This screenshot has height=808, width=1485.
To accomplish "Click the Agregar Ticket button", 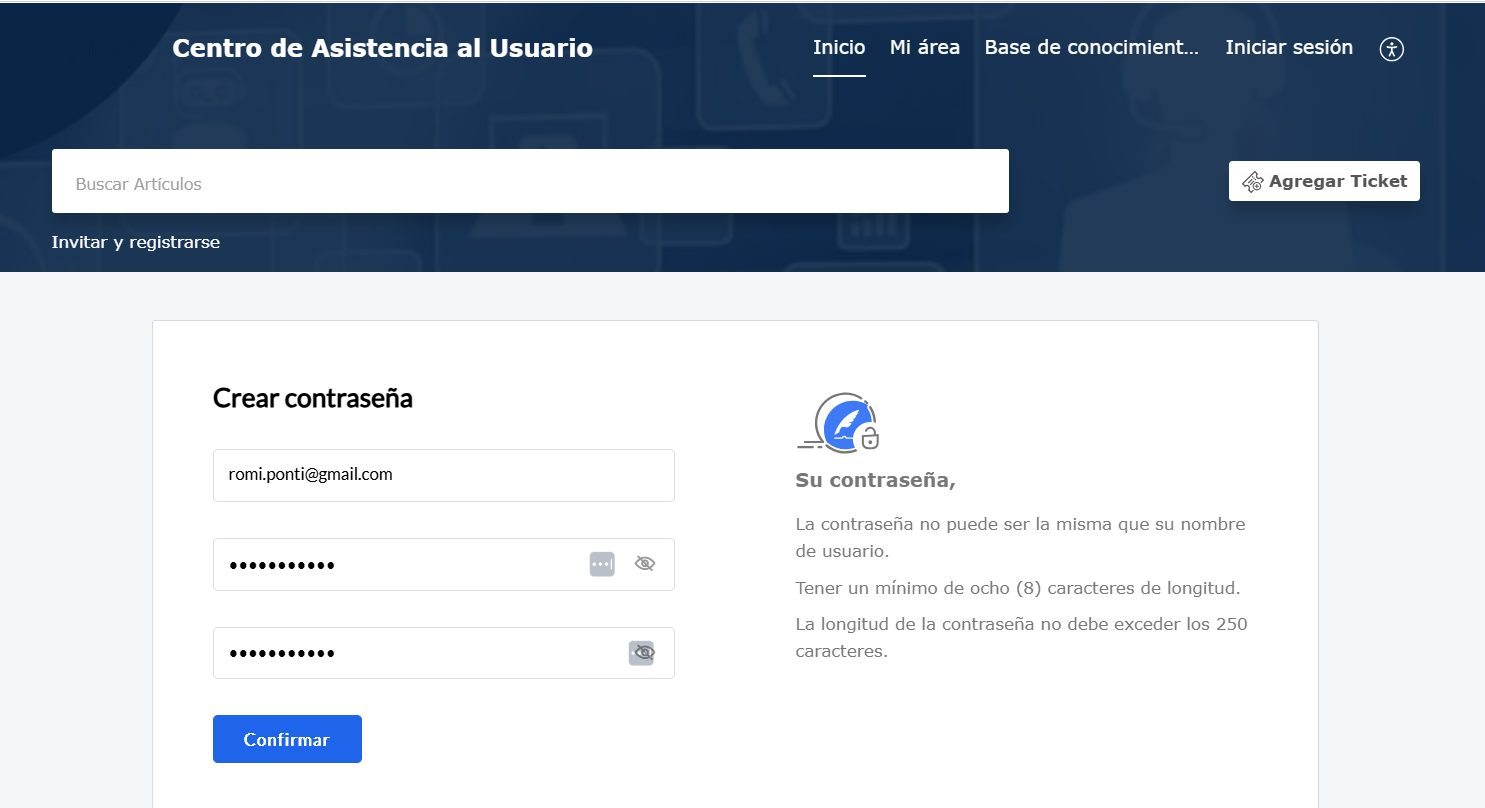I will pos(1324,181).
